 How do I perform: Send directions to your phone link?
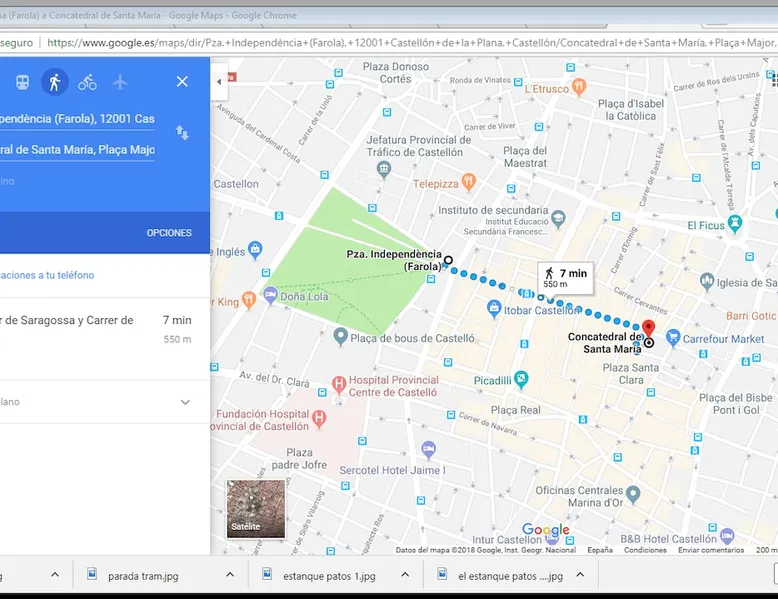pos(47,275)
